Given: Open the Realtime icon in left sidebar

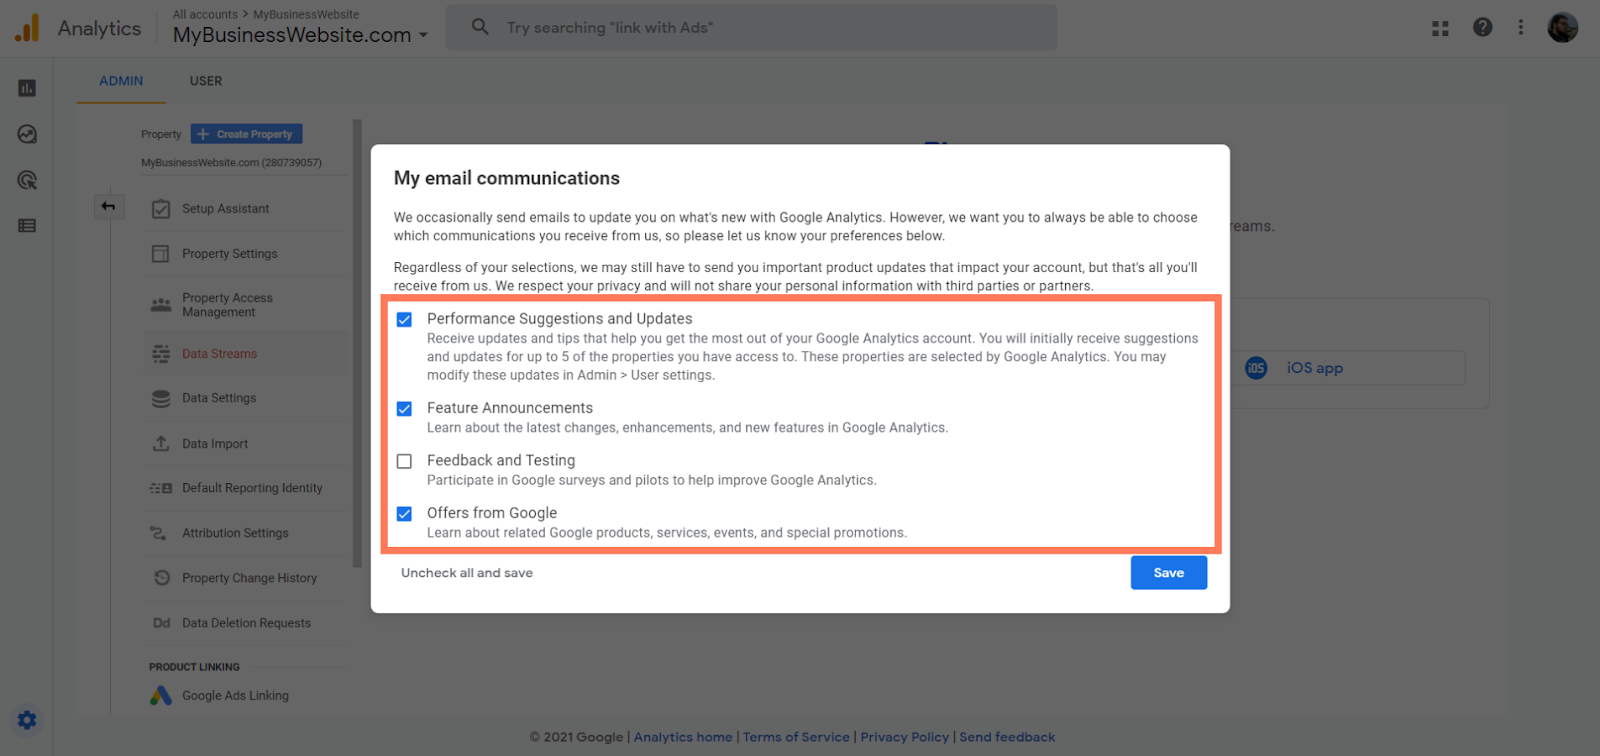Looking at the screenshot, I should click(27, 134).
